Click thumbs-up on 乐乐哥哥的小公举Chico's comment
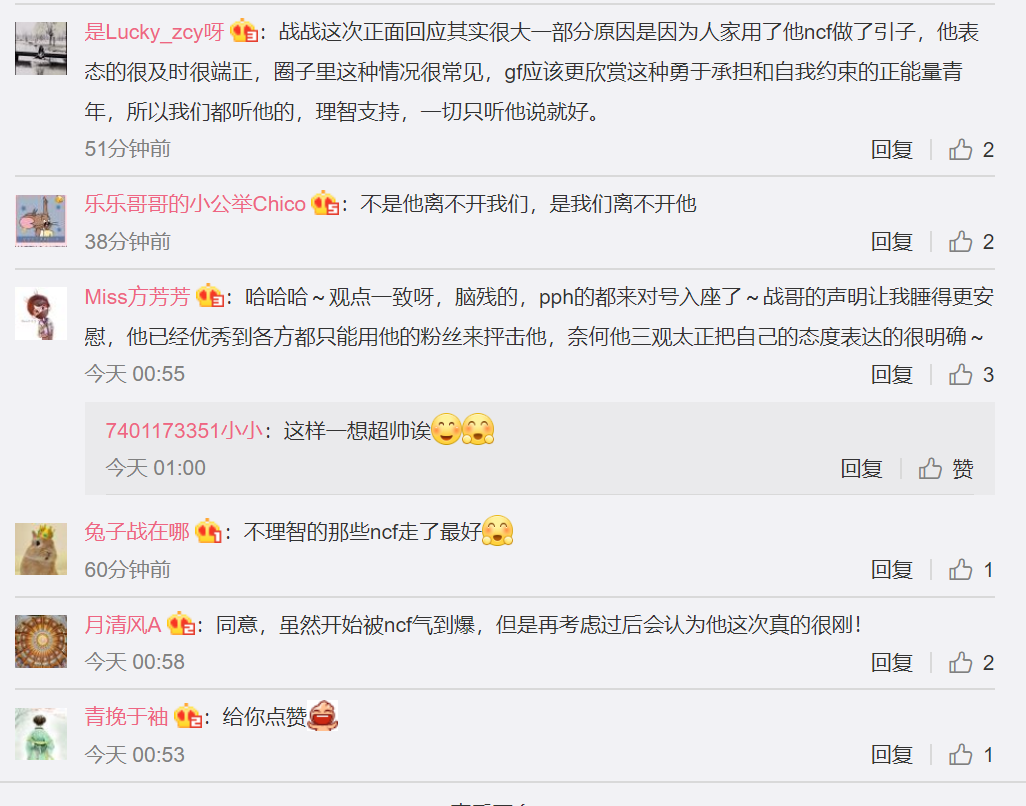1026x806 pixels. (x=971, y=242)
